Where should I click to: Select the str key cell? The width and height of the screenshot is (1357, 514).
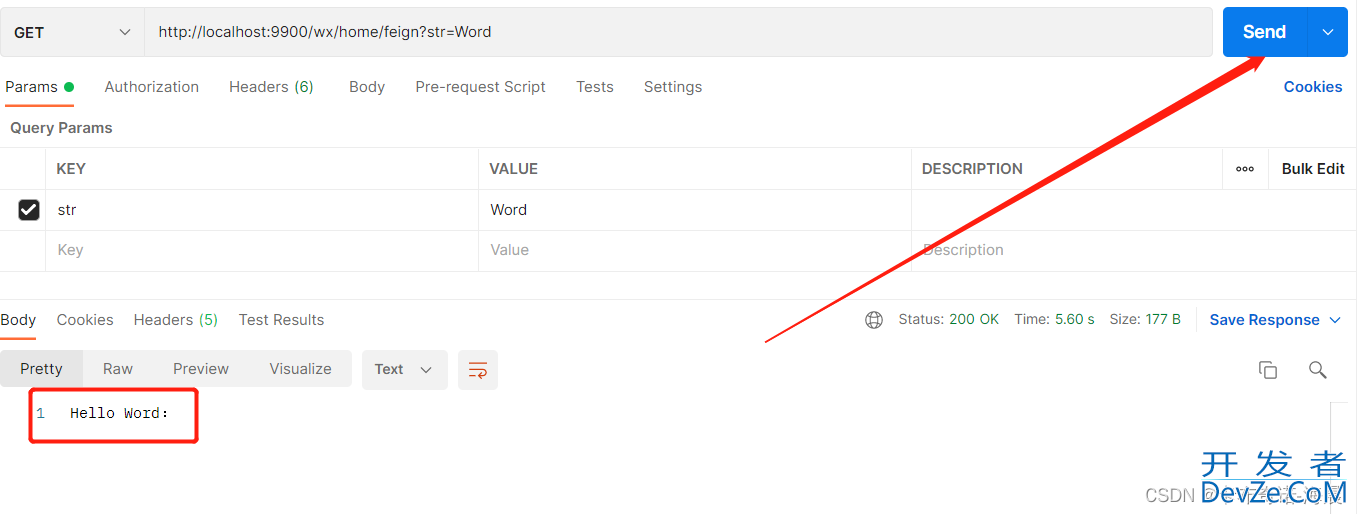262,210
